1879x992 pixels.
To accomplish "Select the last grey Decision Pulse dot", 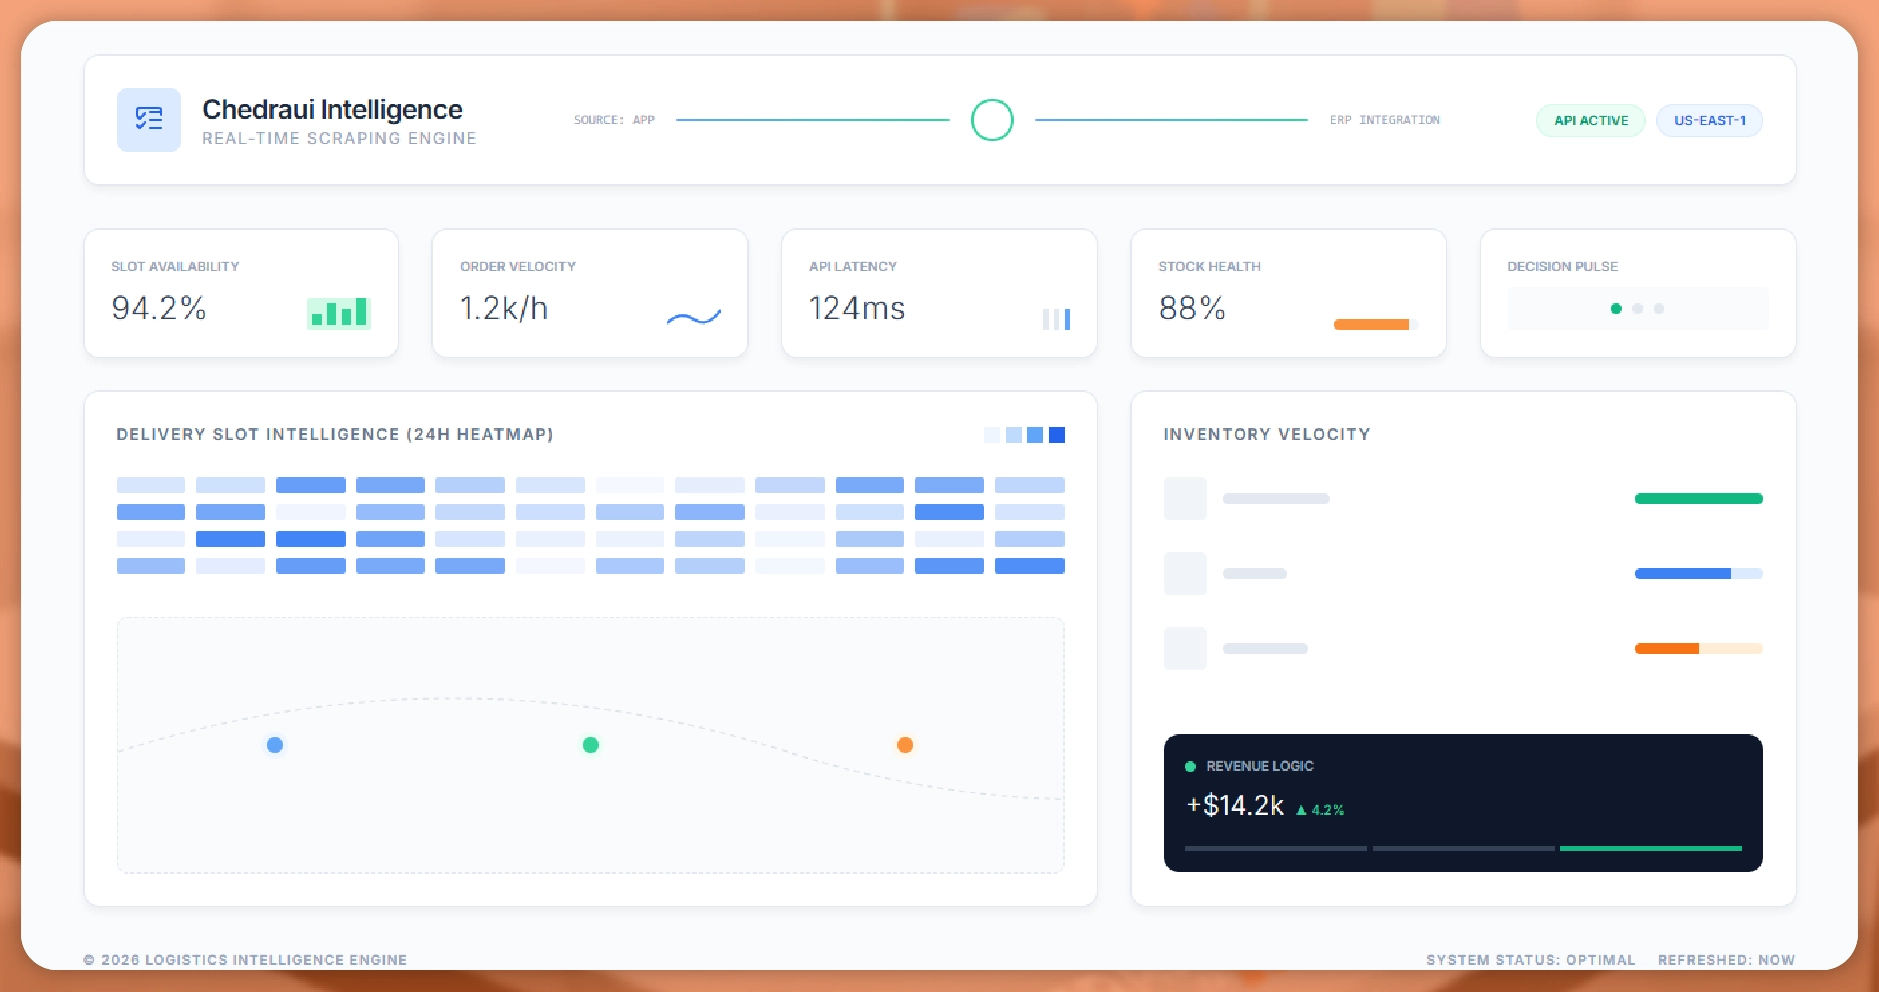I will coord(1659,309).
